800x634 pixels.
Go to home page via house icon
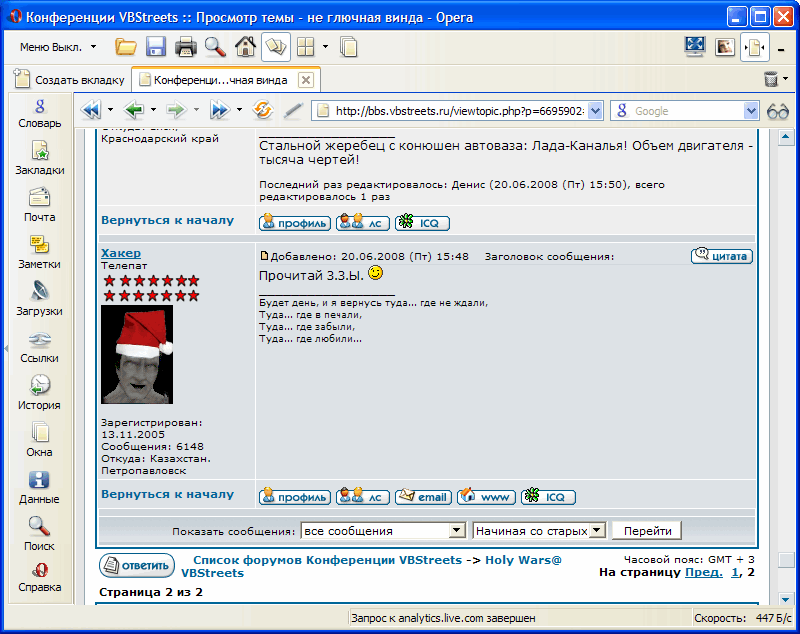(x=245, y=47)
